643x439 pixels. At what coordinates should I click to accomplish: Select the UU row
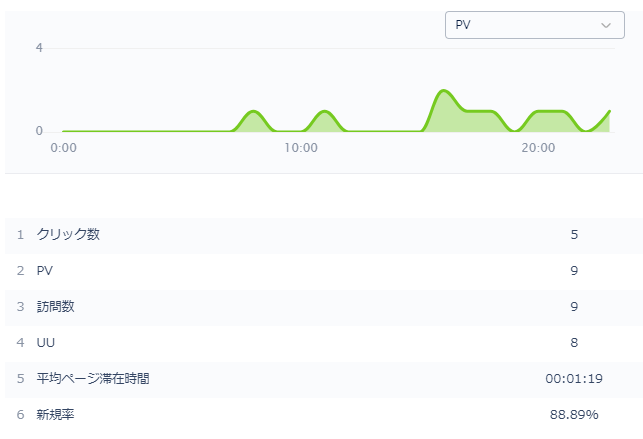[x=322, y=342]
